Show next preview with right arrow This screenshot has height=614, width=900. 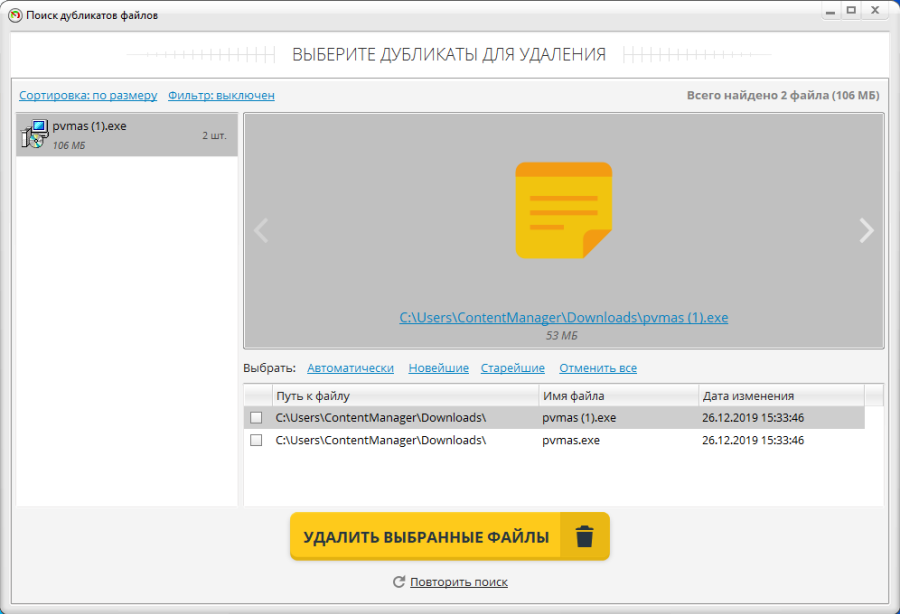[866, 231]
